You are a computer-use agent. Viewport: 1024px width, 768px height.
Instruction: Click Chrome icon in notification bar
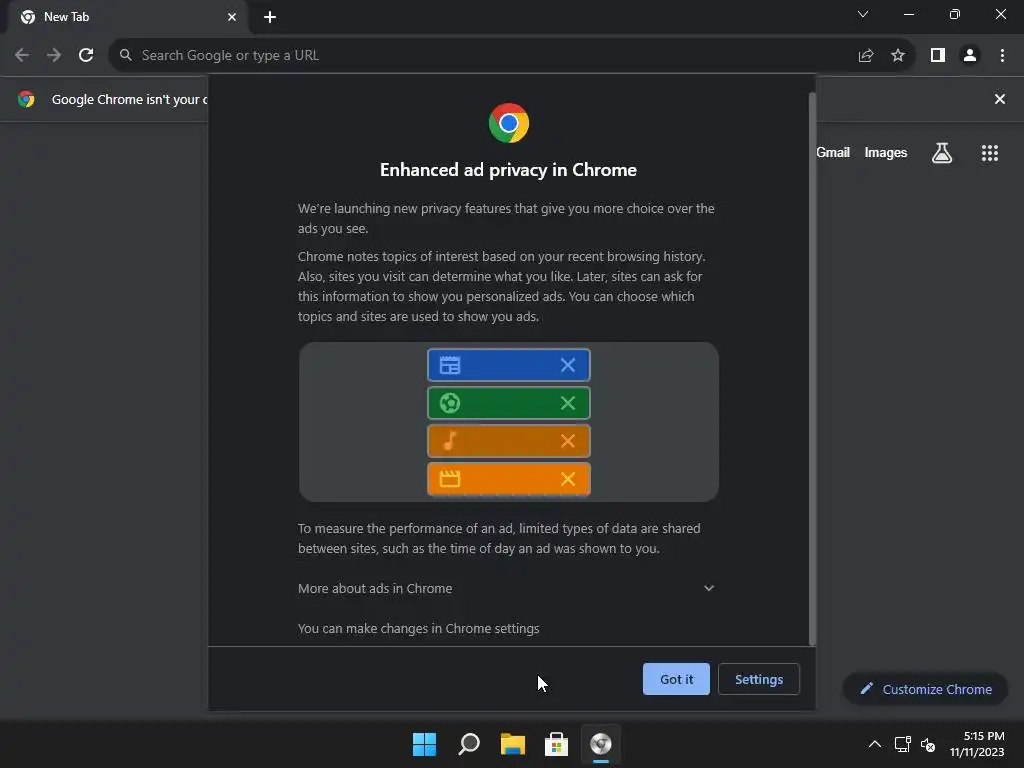(26, 99)
